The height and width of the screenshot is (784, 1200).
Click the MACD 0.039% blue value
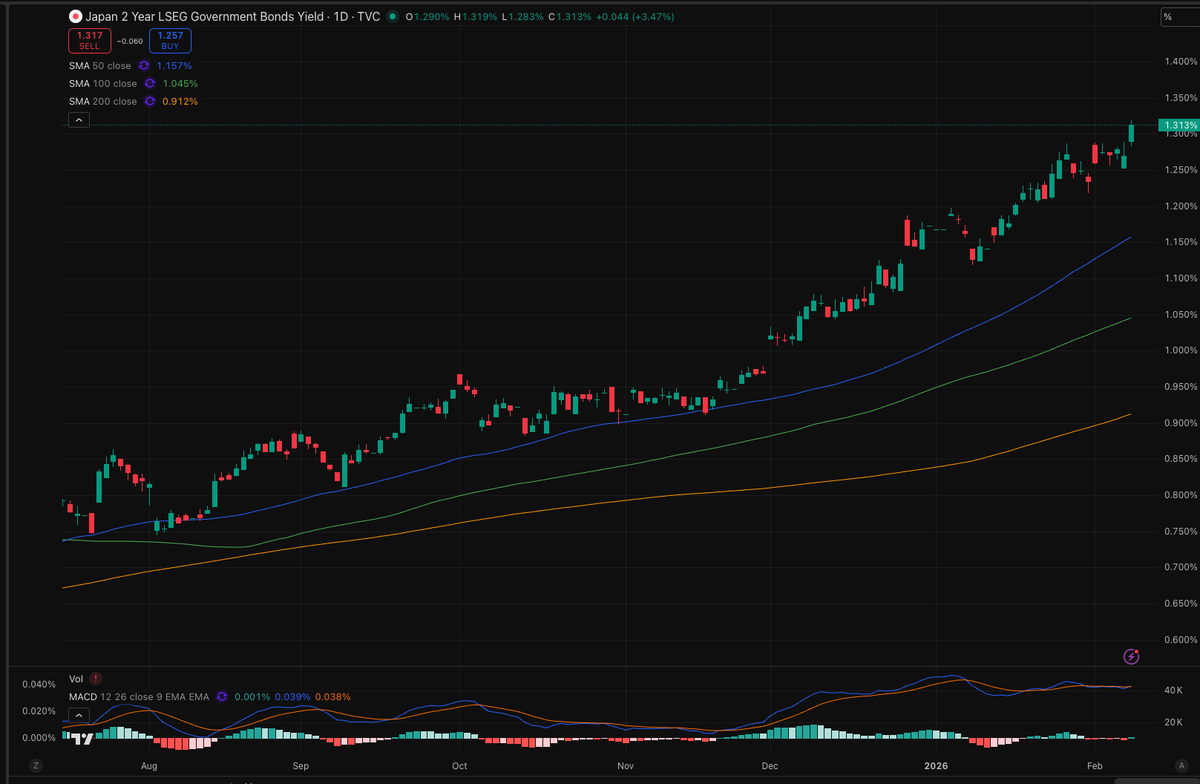click(291, 696)
